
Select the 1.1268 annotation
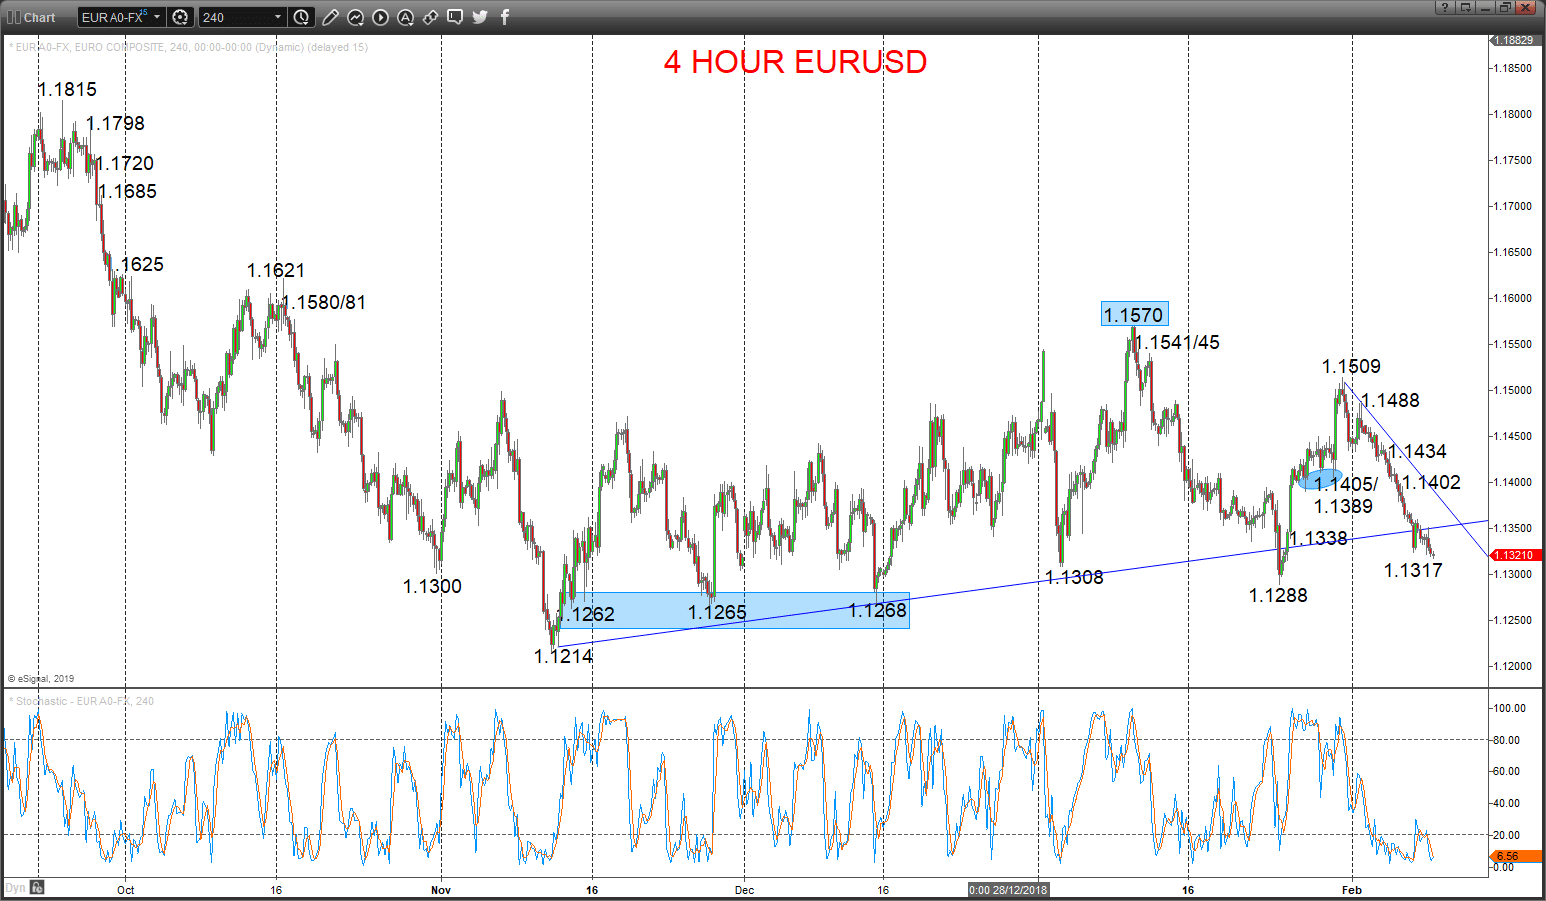[x=877, y=610]
